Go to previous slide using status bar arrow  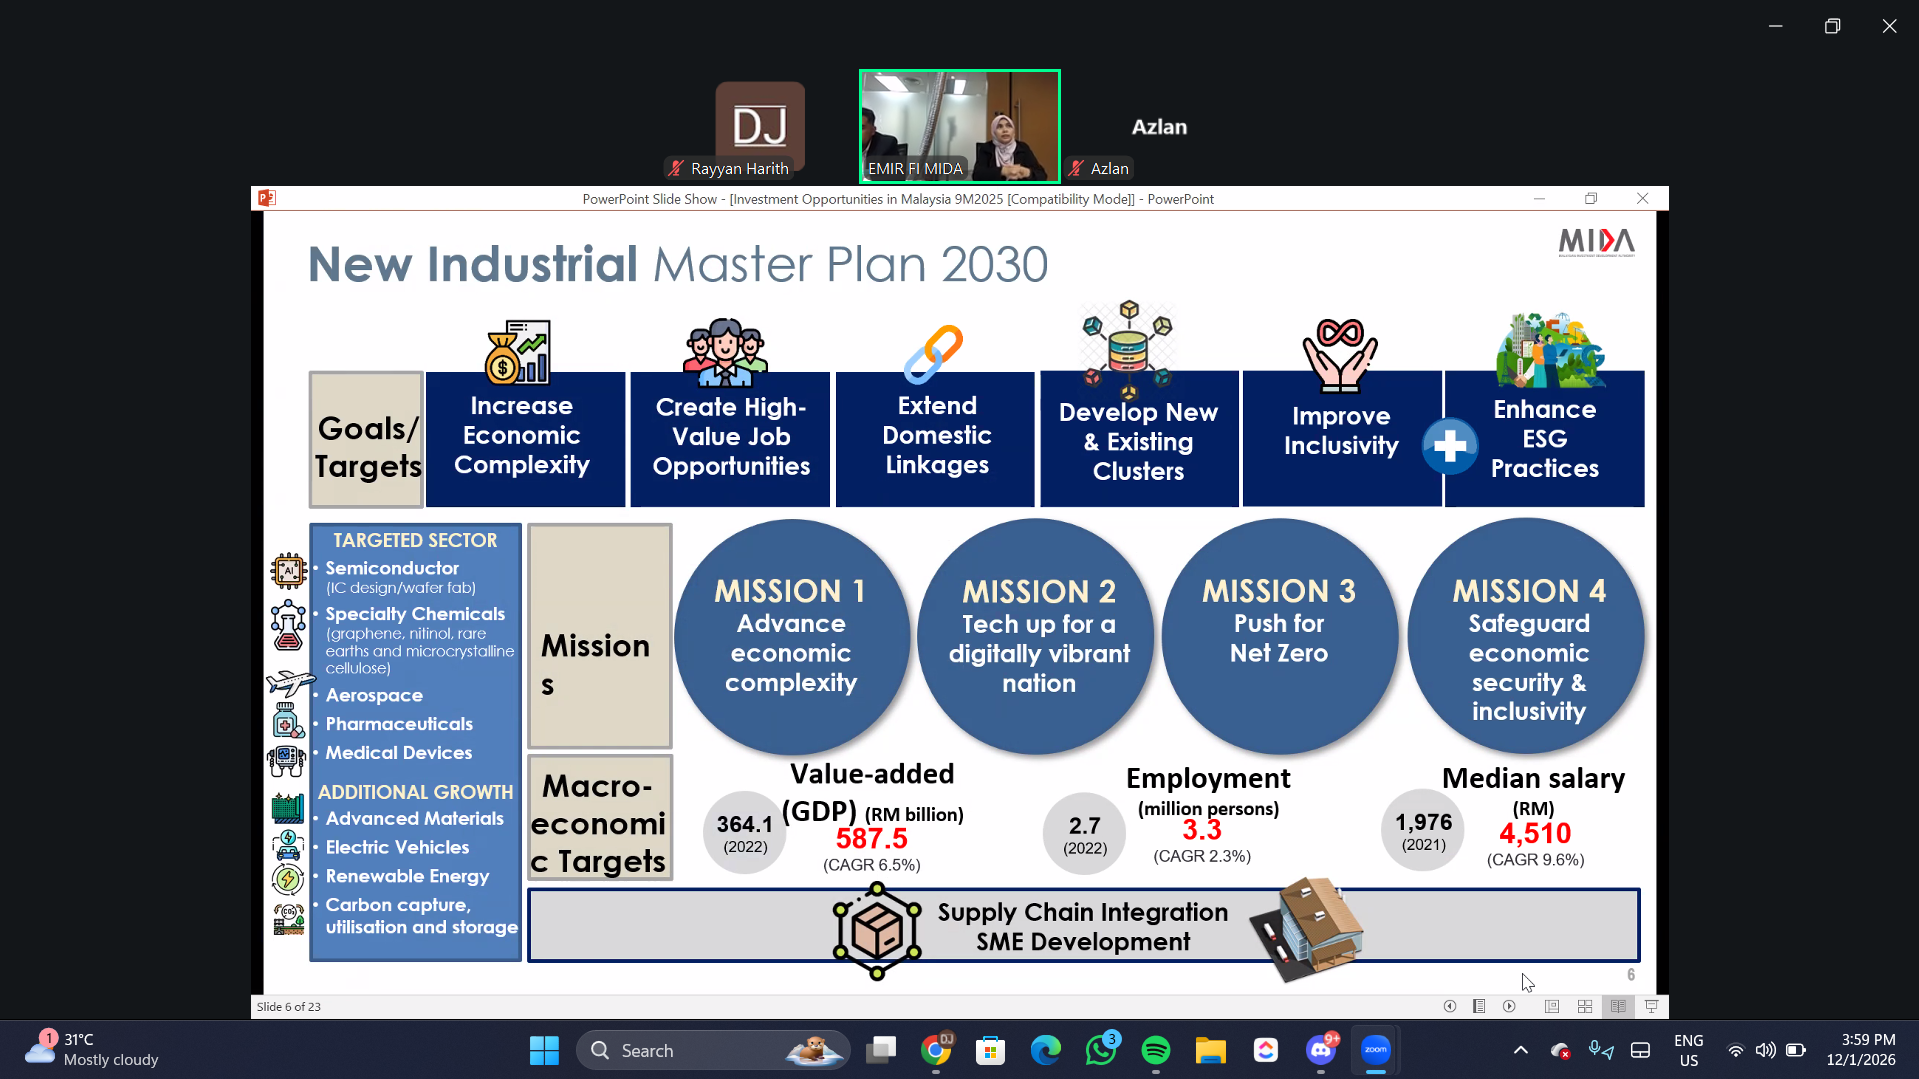[1449, 1006]
